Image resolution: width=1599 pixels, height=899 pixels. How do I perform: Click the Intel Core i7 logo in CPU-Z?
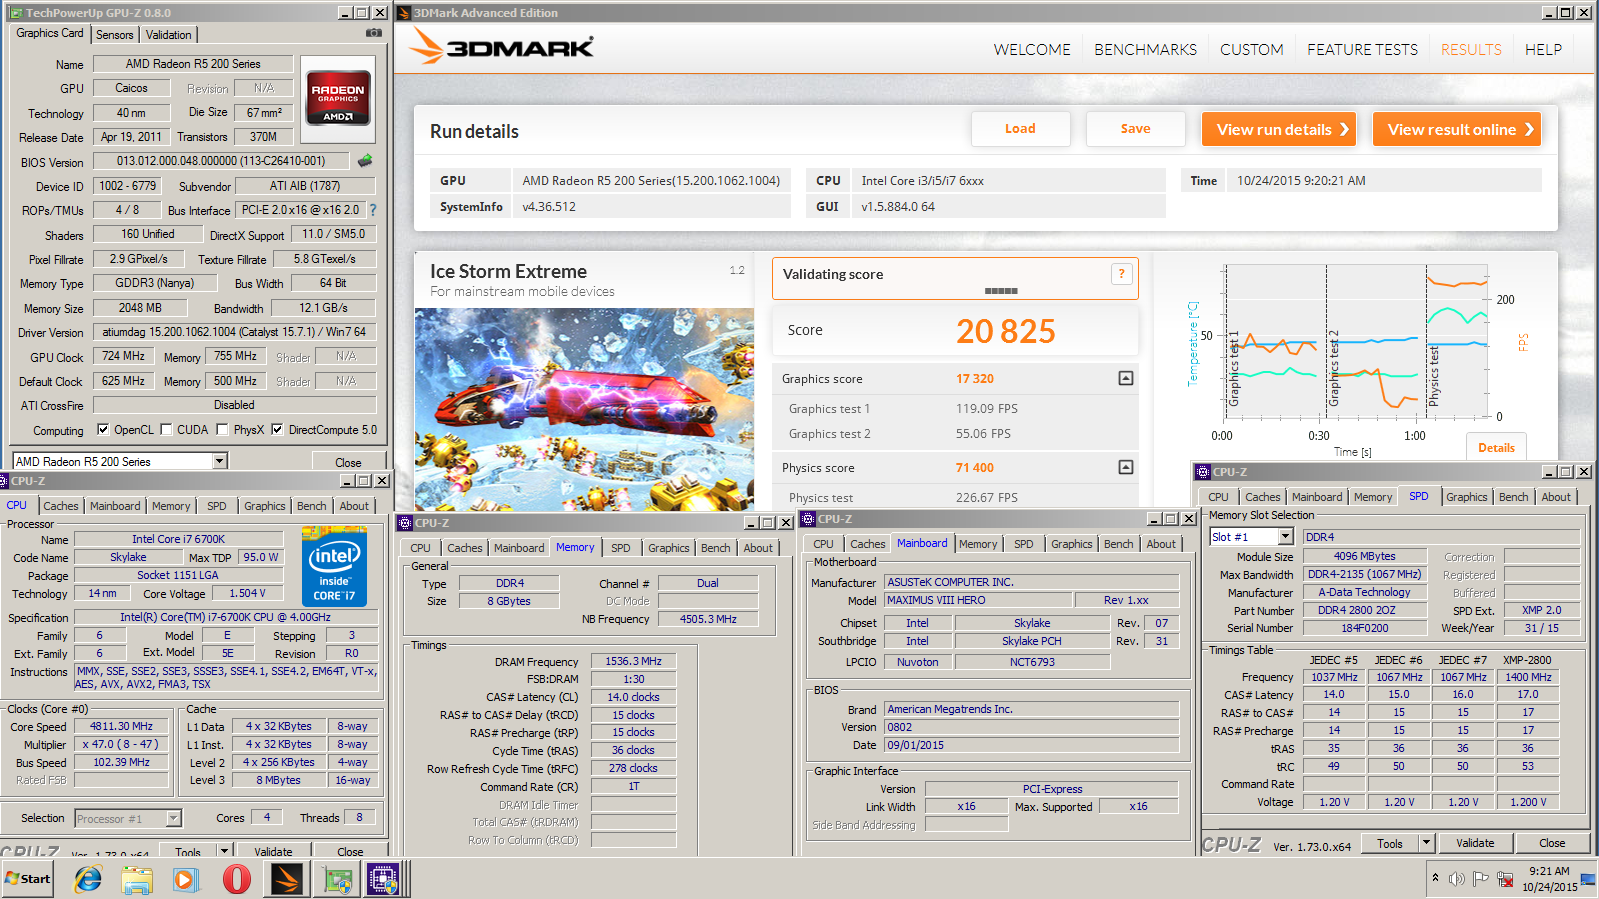(334, 566)
